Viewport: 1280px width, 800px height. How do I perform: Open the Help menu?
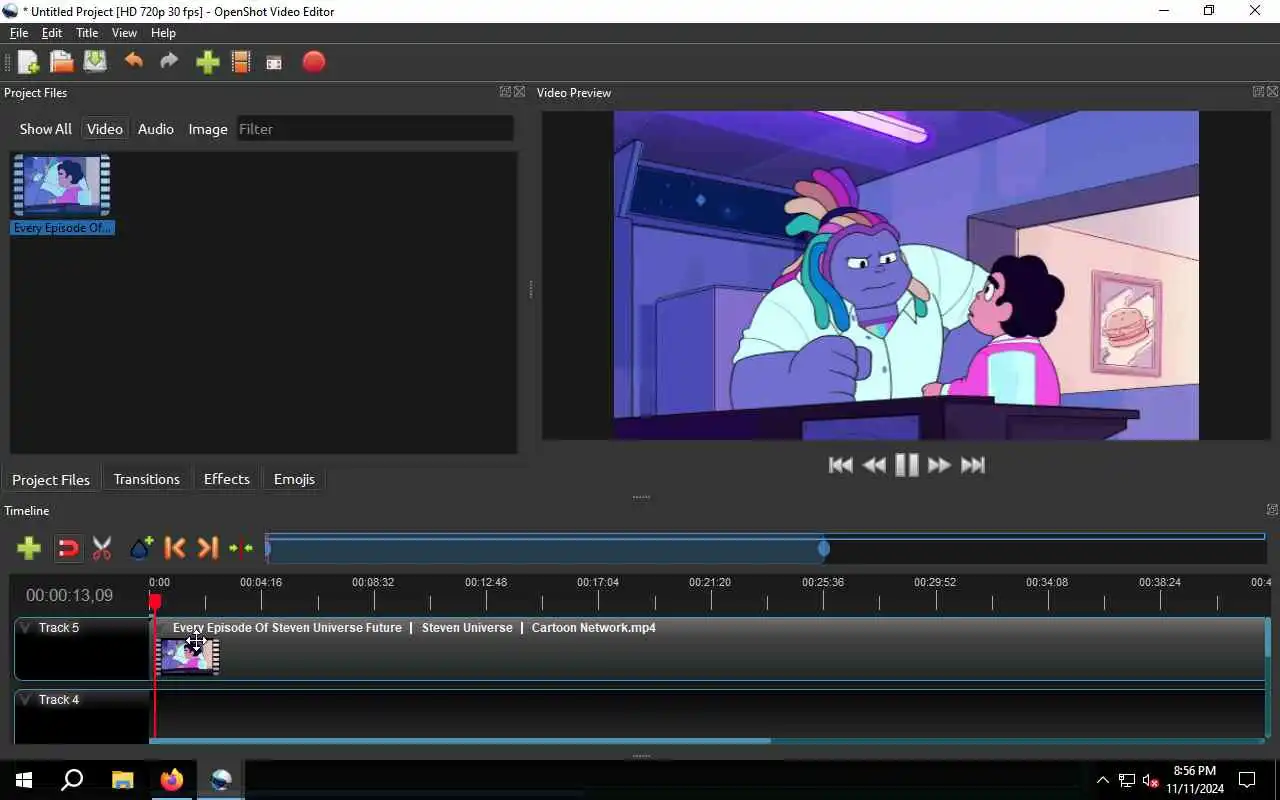[x=163, y=33]
